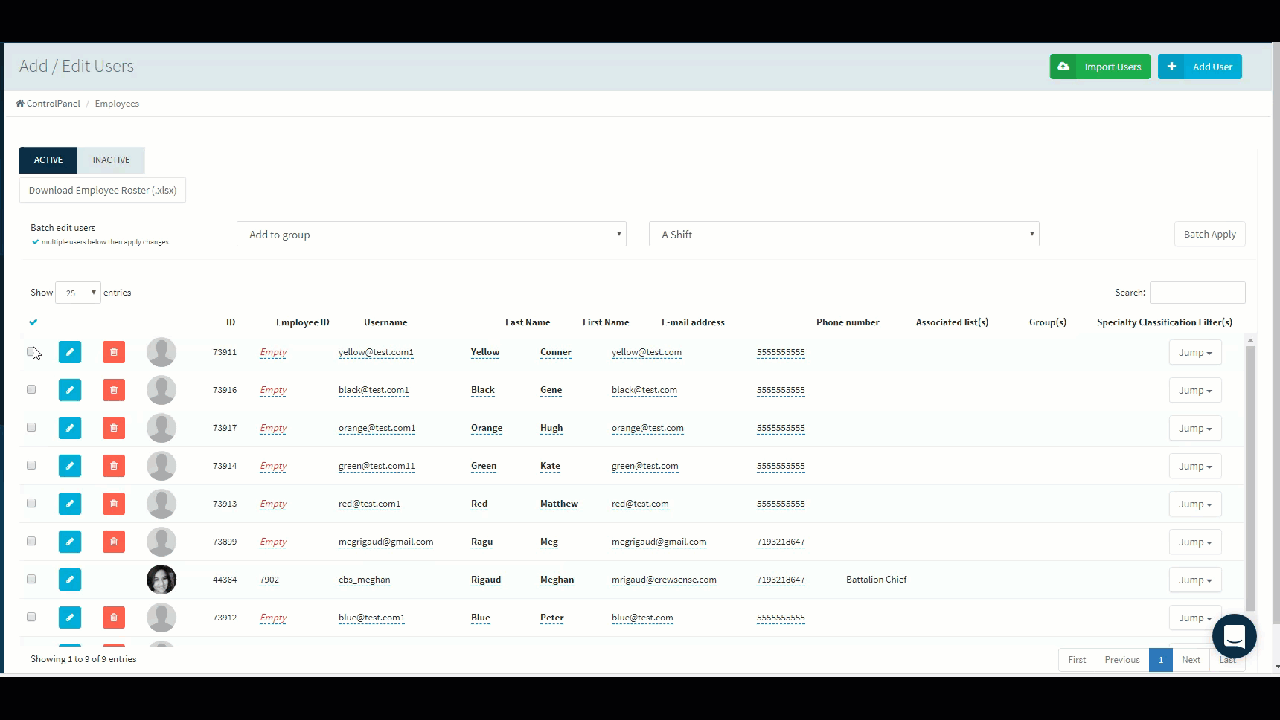Edit user Orange Hugh with the pencil icon
Viewport: 1280px width, 720px height.
70,428
